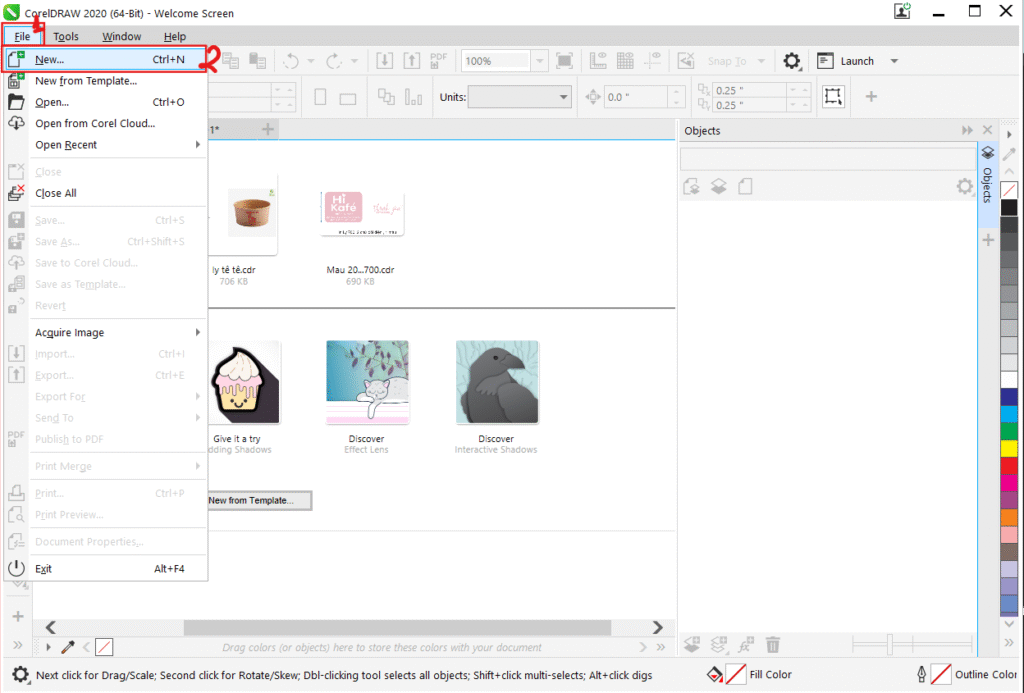Image resolution: width=1024 pixels, height=693 pixels.
Task: Click the first icon in the Objects docker toolbar
Action: 692,187
